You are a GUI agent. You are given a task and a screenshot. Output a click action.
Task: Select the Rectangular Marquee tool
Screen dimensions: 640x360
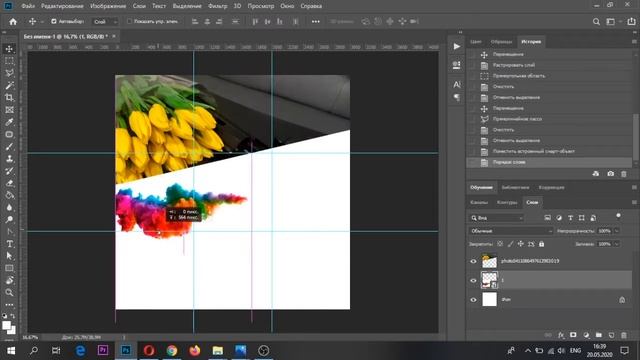9,61
